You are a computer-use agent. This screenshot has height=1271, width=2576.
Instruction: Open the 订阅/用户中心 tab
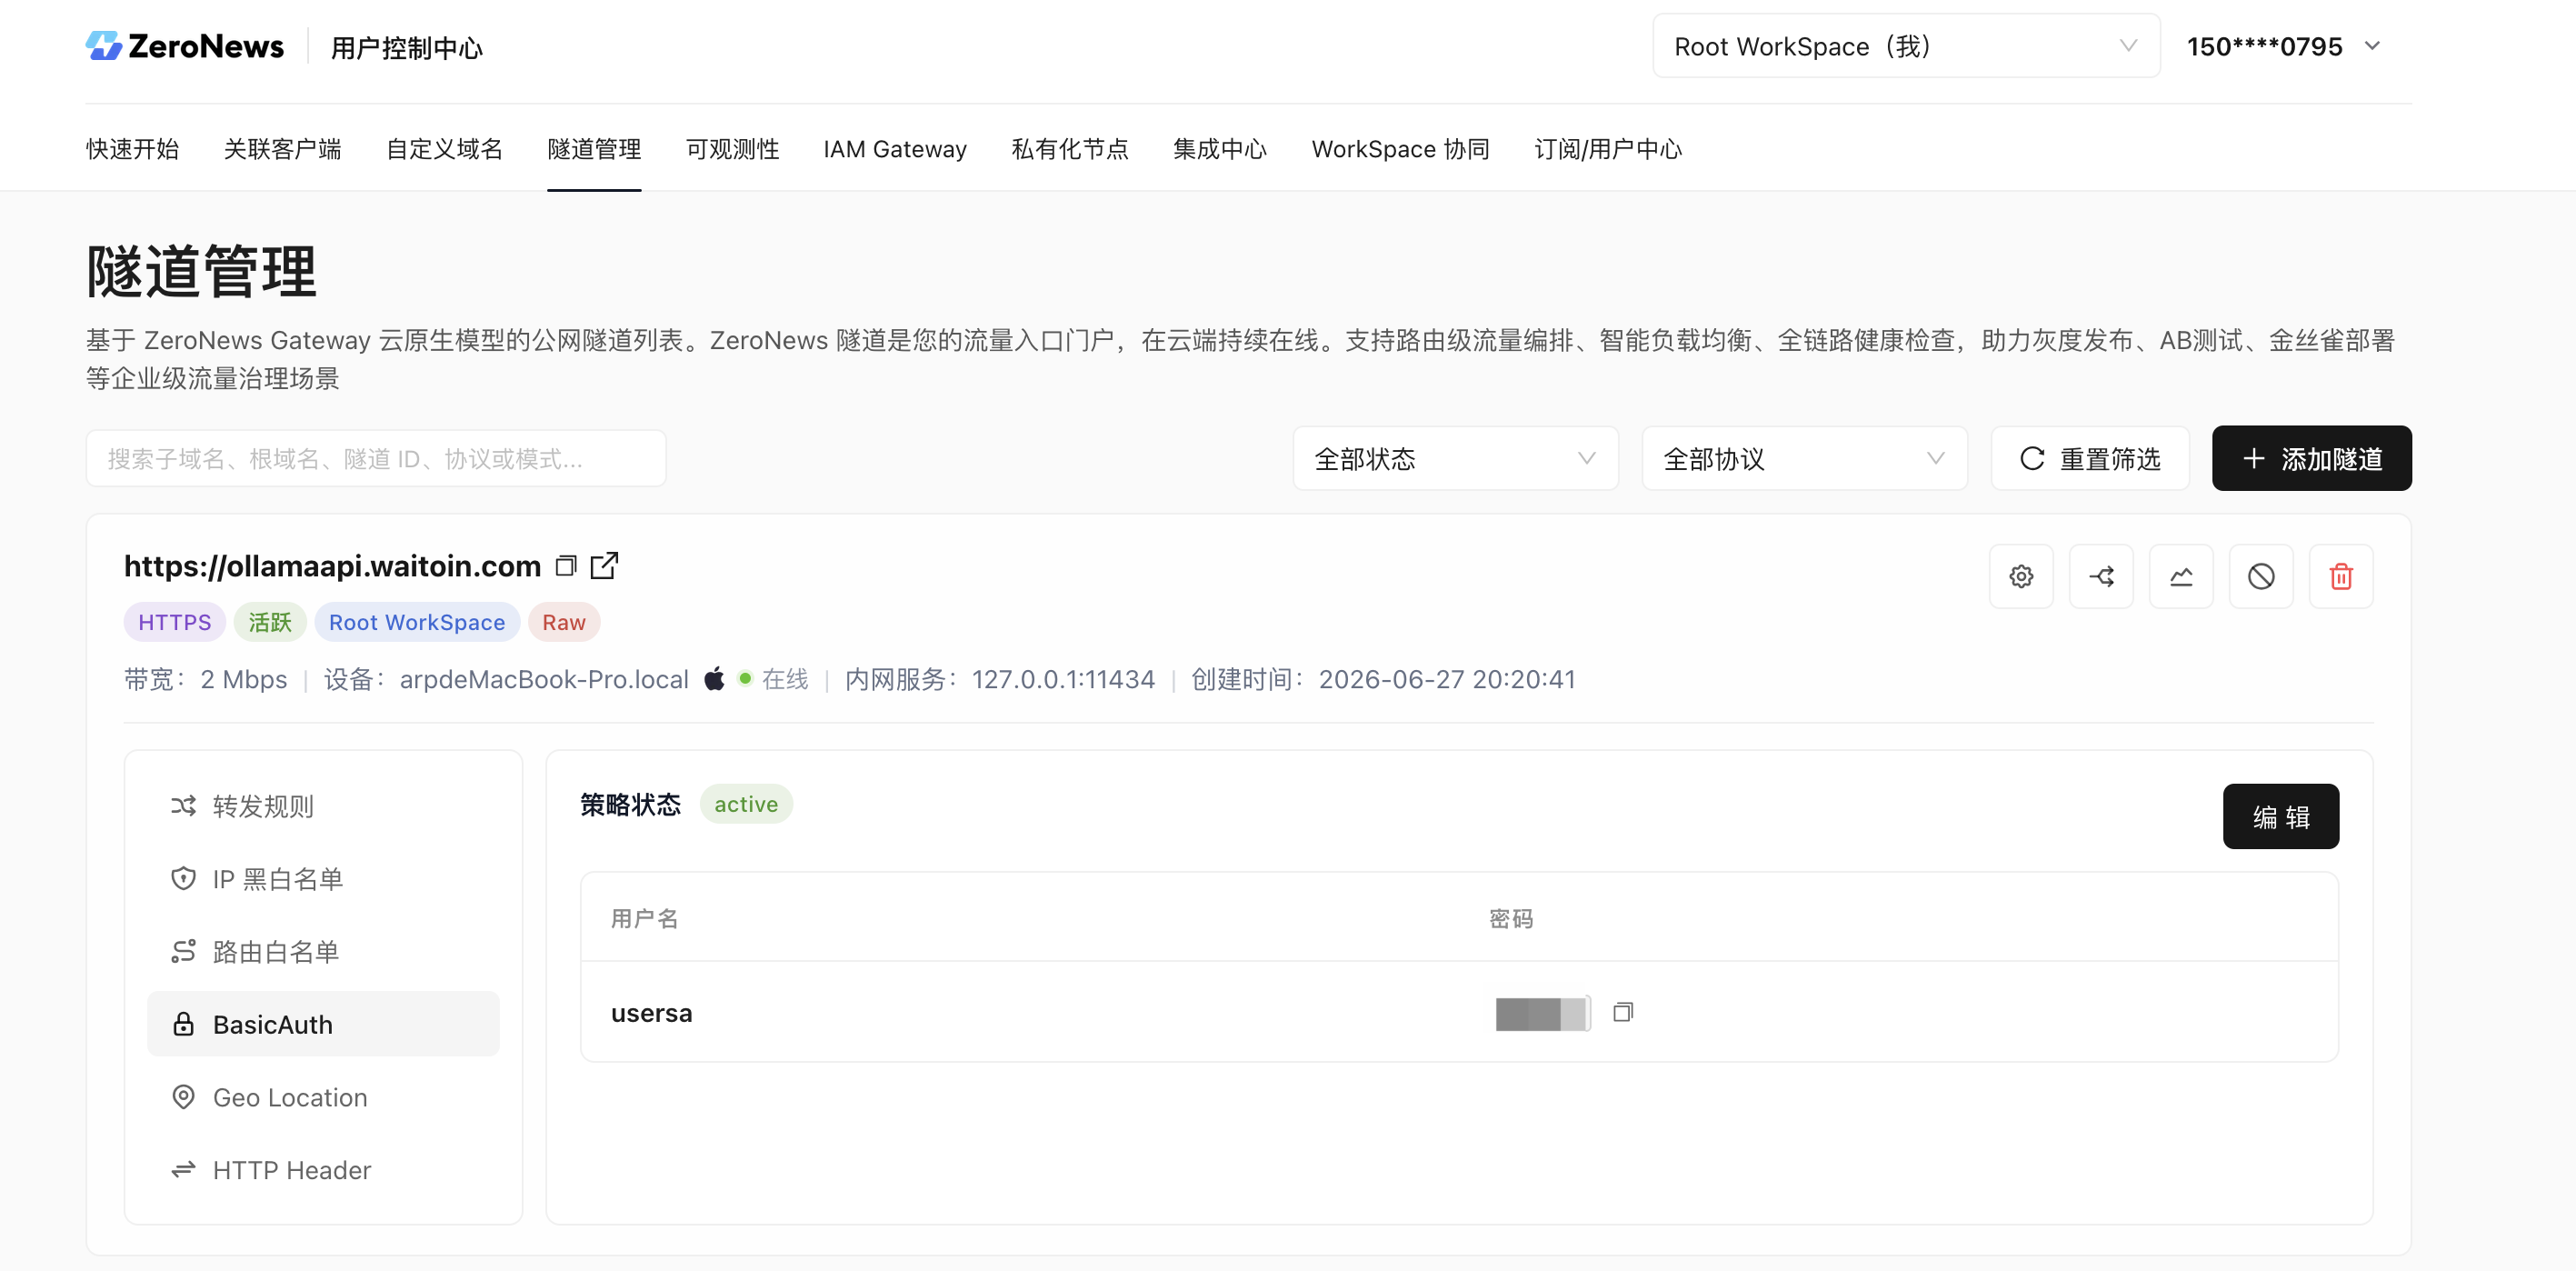tap(1608, 149)
